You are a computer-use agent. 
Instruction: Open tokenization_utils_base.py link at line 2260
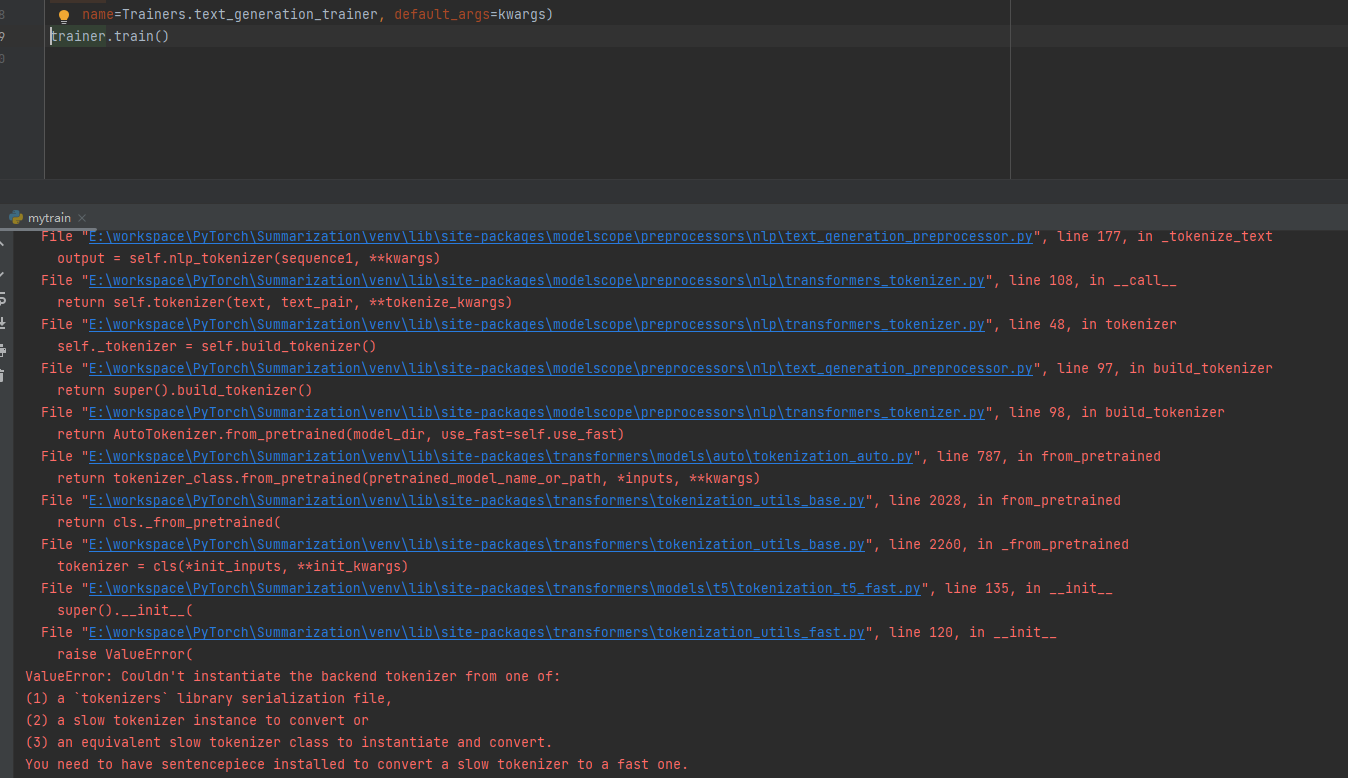(x=477, y=545)
